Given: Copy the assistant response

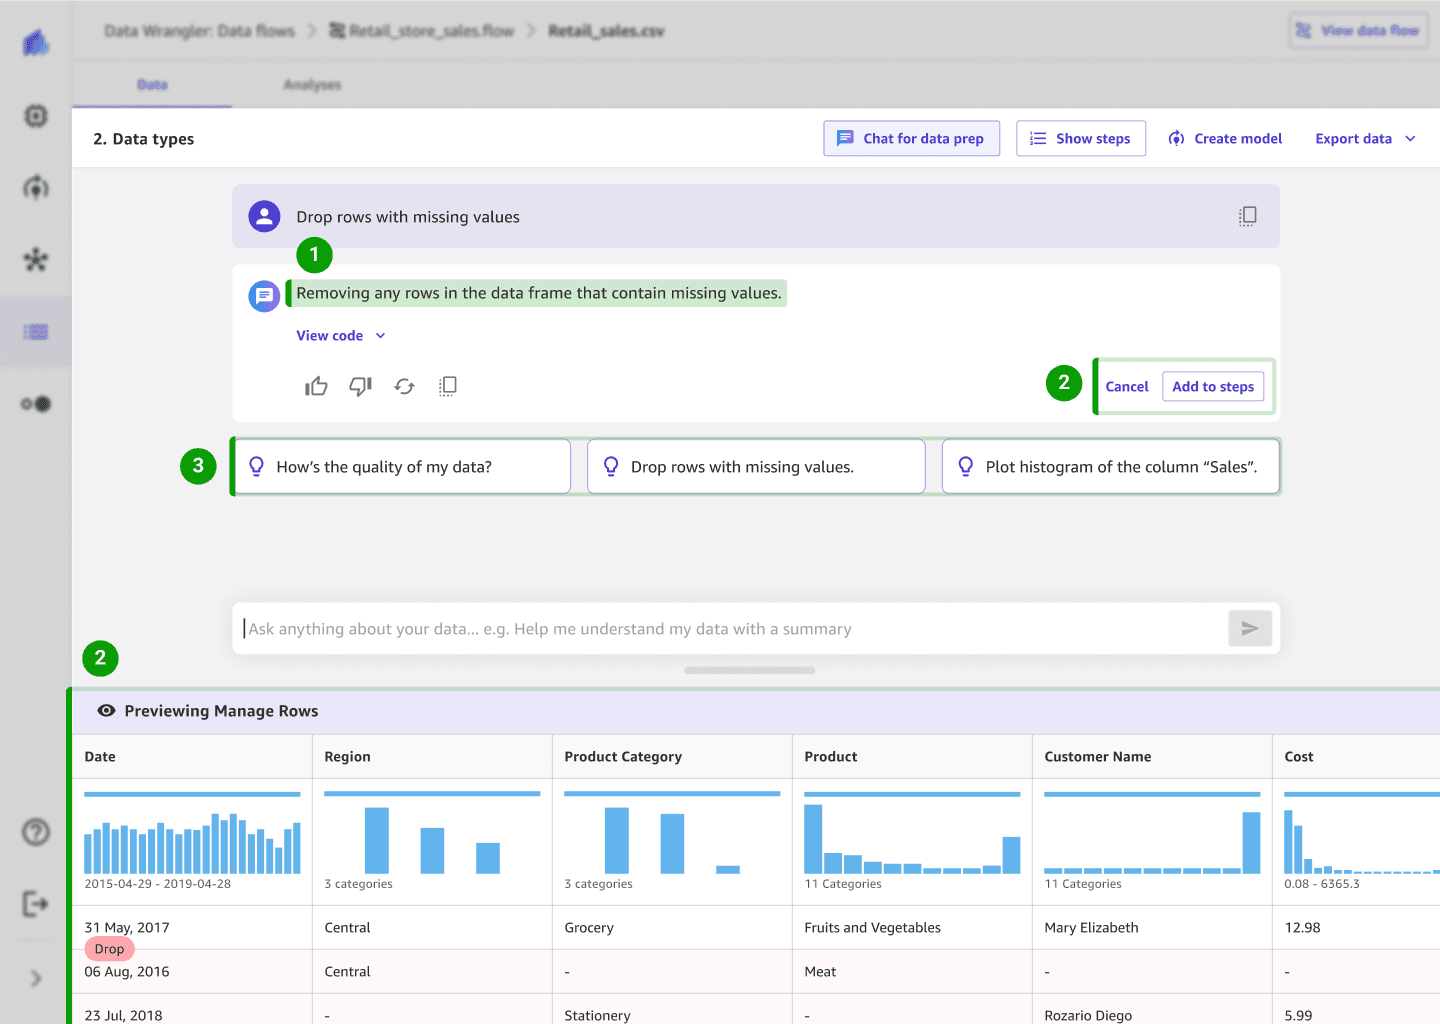Looking at the screenshot, I should tap(448, 386).
